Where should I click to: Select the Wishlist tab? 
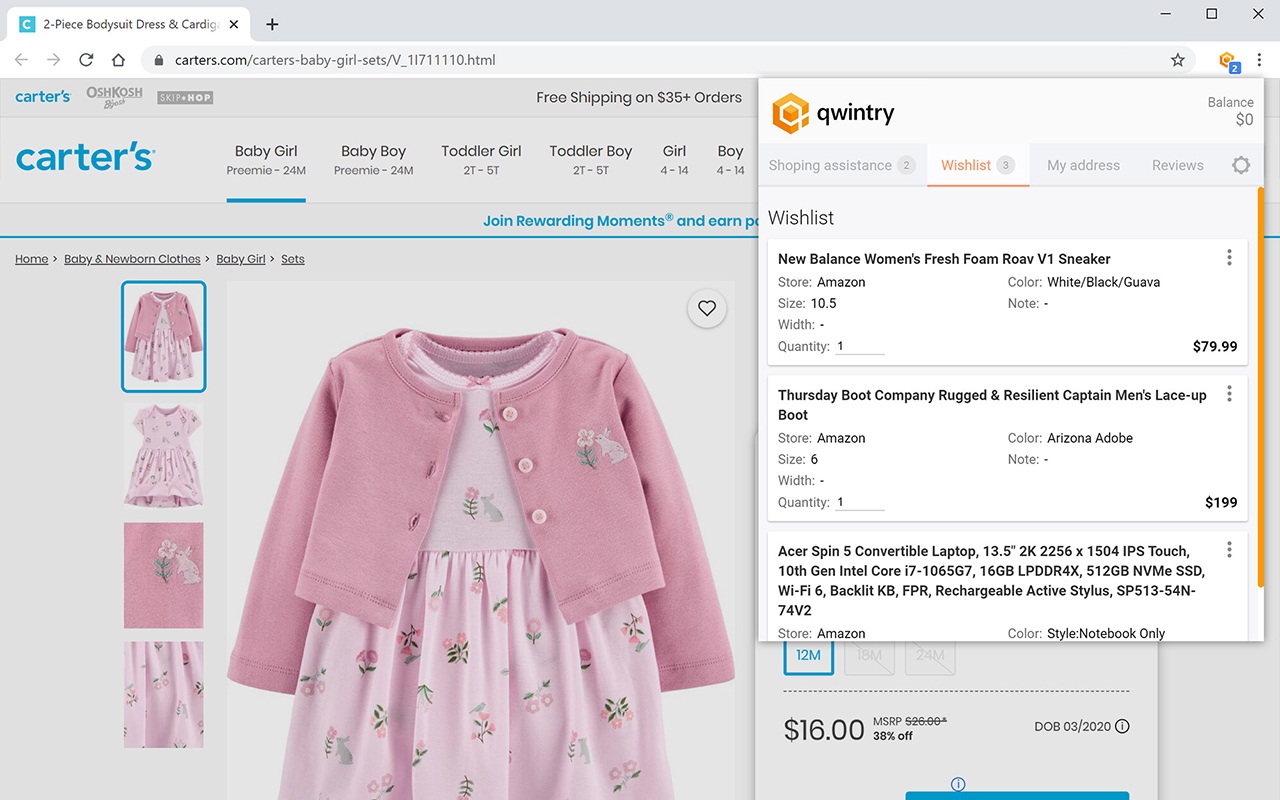click(978, 165)
